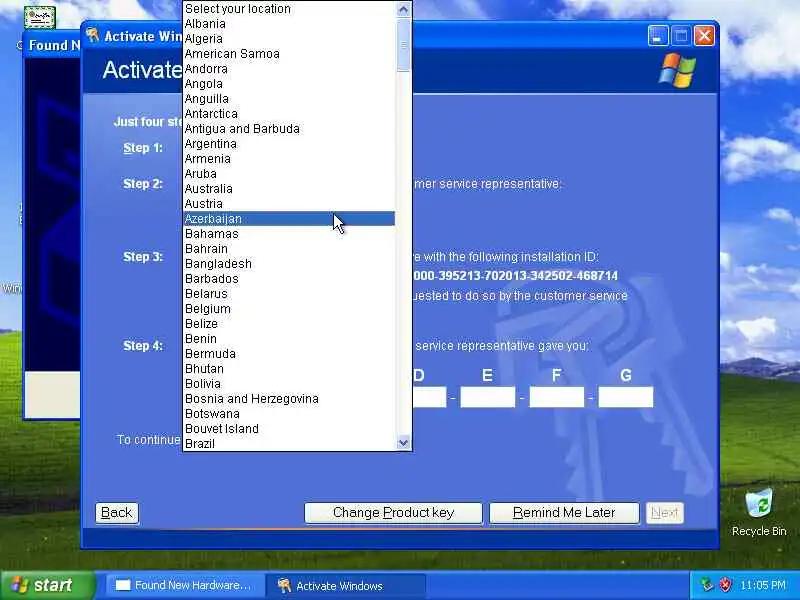Choose the 'Select your location' placeholder entry
This screenshot has width=800, height=600.
pos(289,9)
